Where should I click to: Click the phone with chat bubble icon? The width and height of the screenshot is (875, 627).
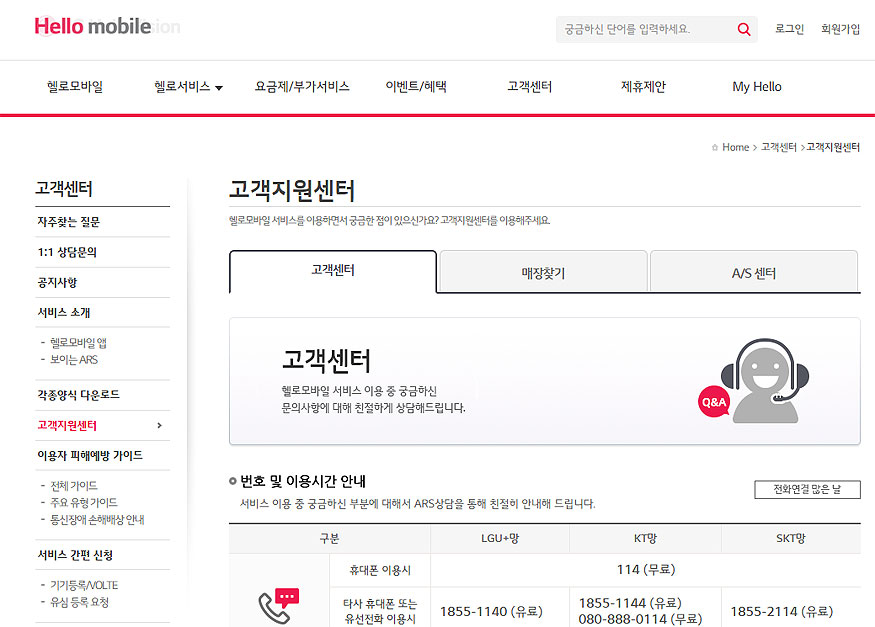tap(278, 603)
